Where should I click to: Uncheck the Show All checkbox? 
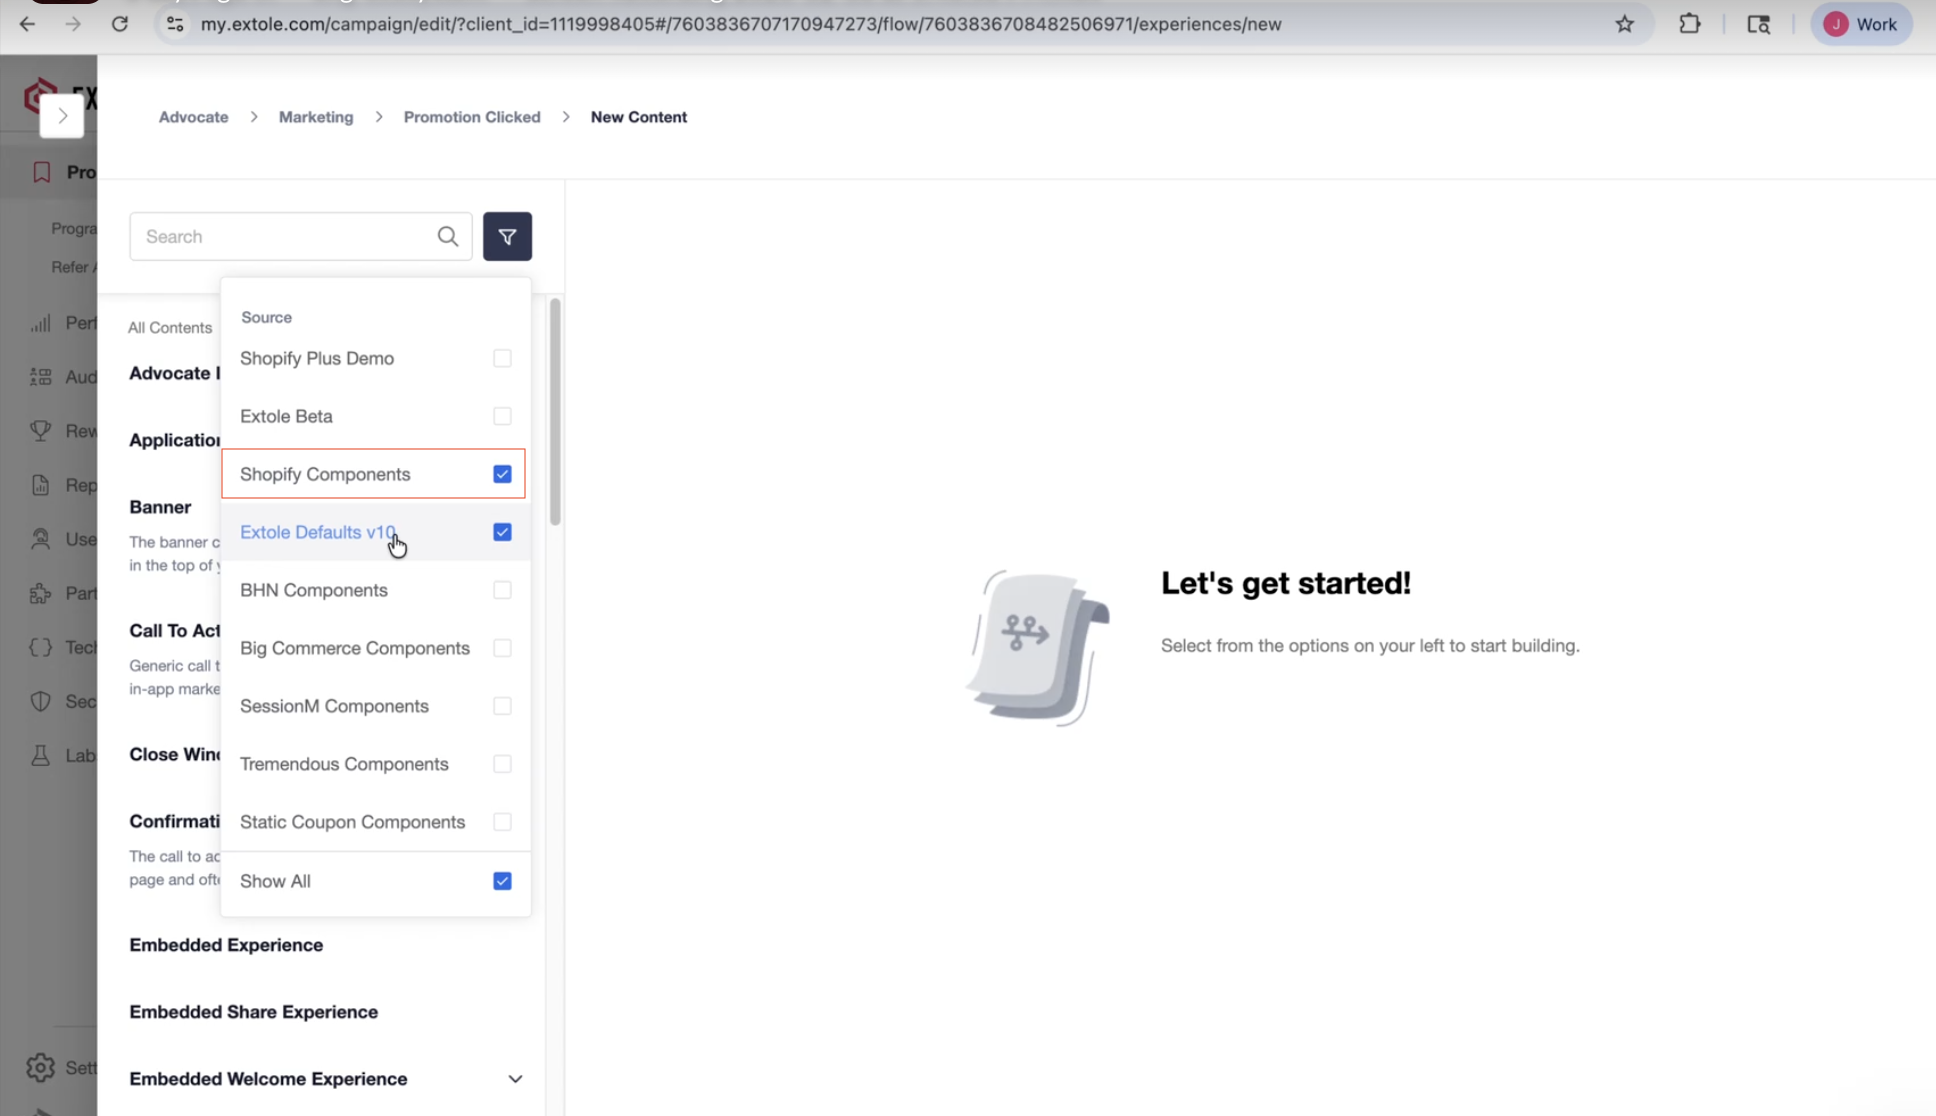[x=502, y=881]
